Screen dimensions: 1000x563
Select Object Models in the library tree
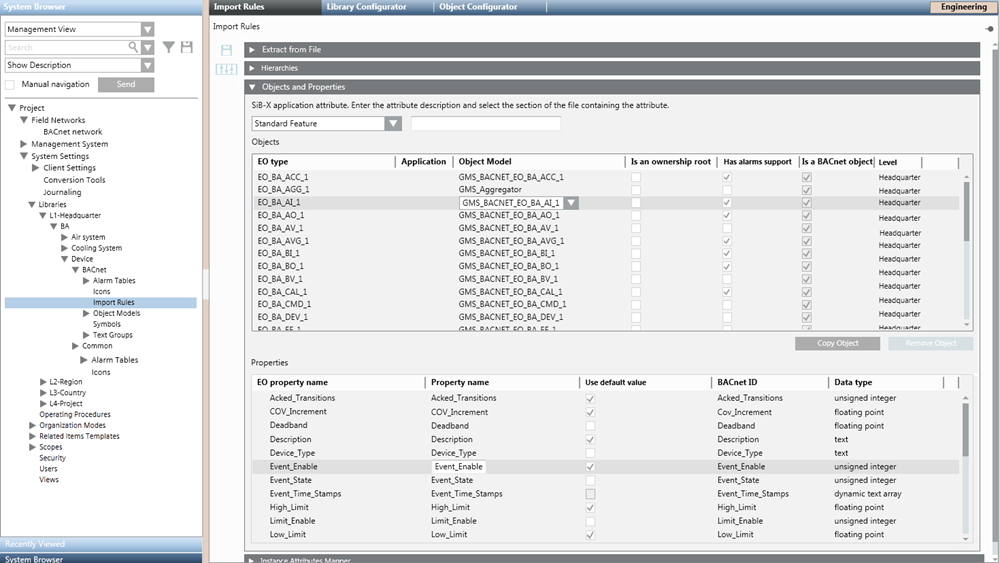(x=116, y=313)
